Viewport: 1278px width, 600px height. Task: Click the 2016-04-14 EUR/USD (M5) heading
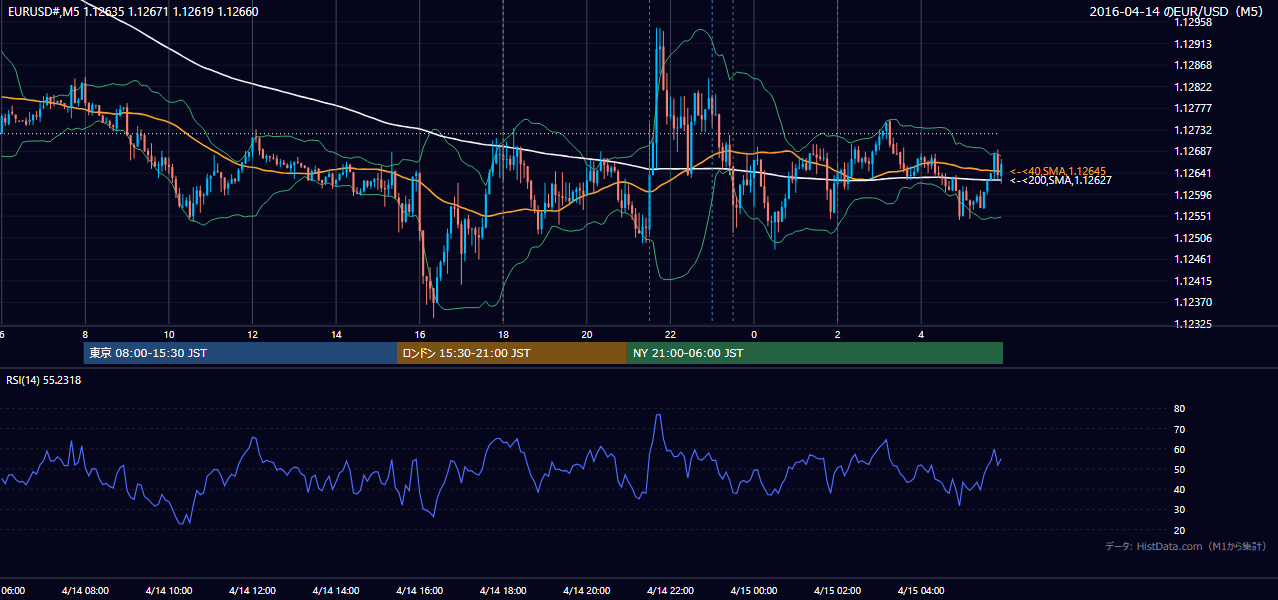(1177, 12)
